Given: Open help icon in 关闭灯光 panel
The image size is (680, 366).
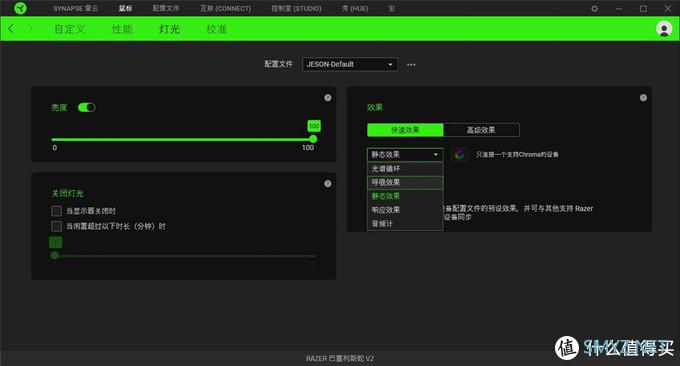Looking at the screenshot, I should coord(327,183).
